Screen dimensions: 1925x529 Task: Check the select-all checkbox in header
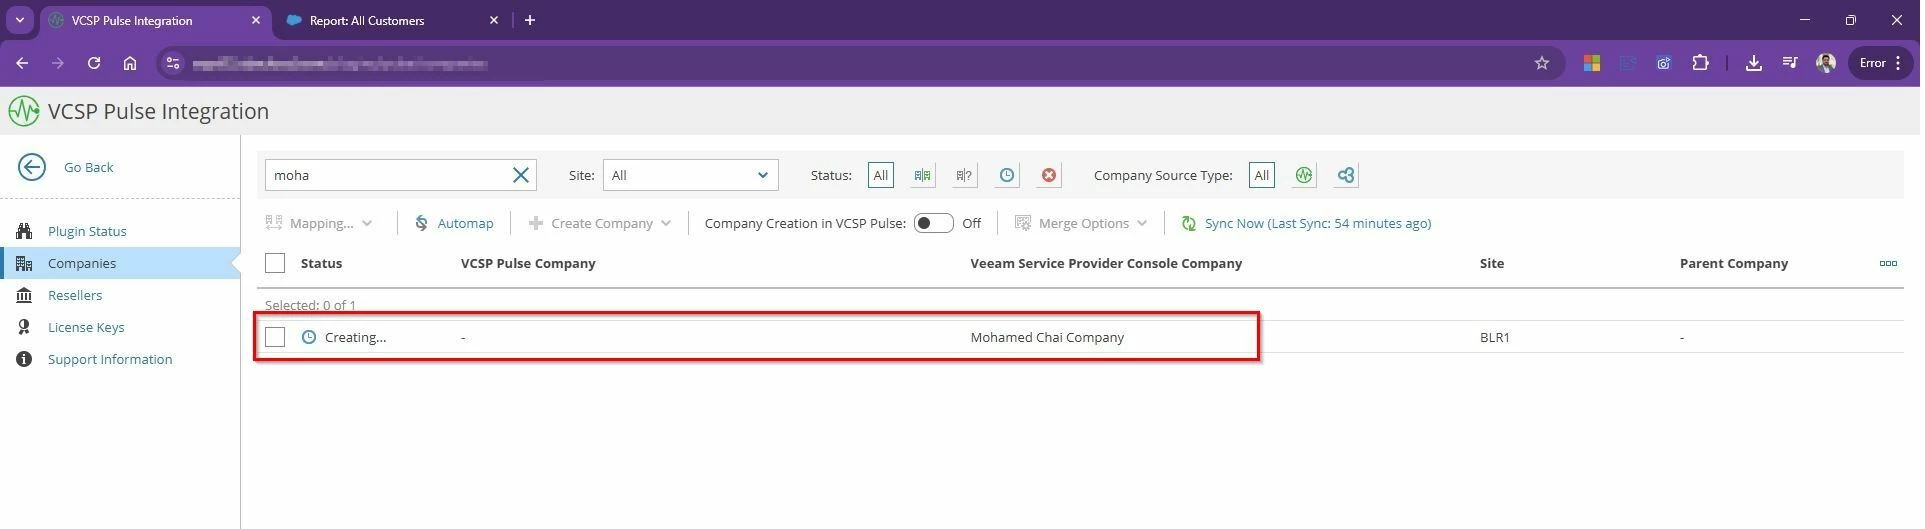click(275, 263)
